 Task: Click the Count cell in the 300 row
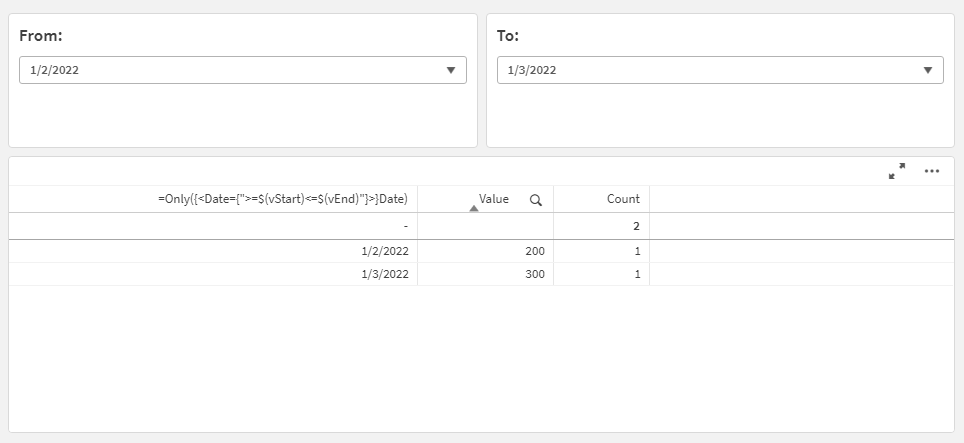pyautogui.click(x=635, y=274)
